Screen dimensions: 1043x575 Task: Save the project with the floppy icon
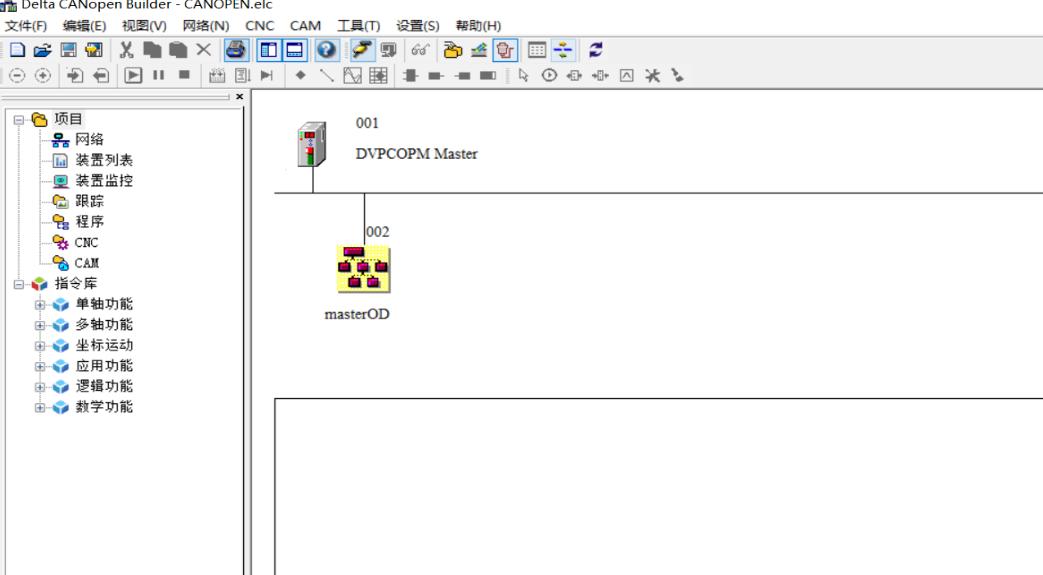68,50
